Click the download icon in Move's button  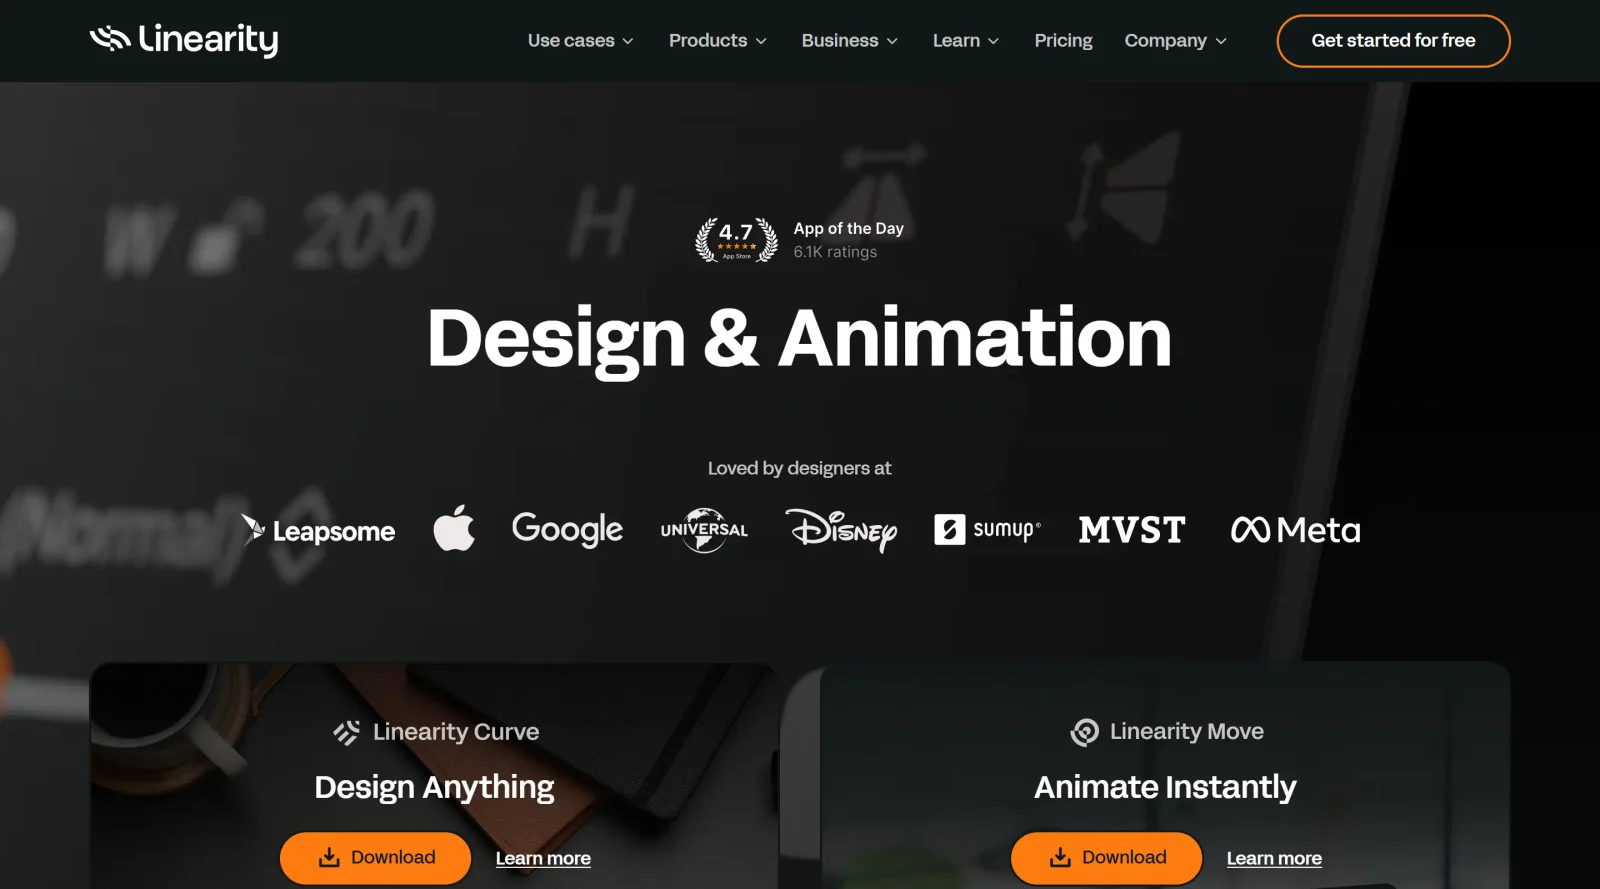tap(1060, 858)
